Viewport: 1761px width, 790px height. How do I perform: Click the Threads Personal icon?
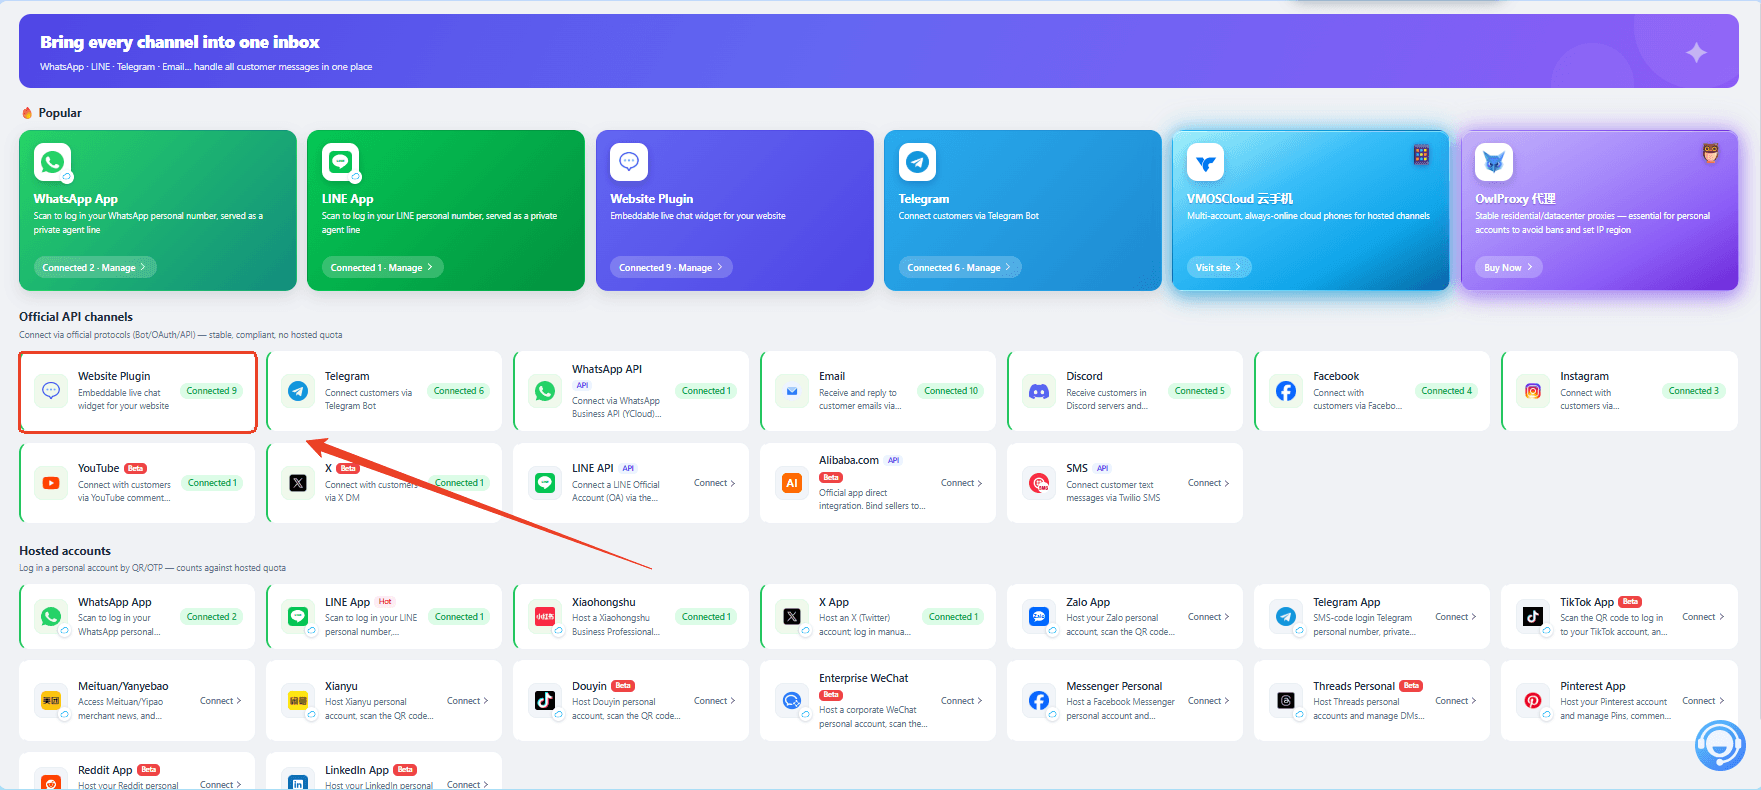[1286, 701]
